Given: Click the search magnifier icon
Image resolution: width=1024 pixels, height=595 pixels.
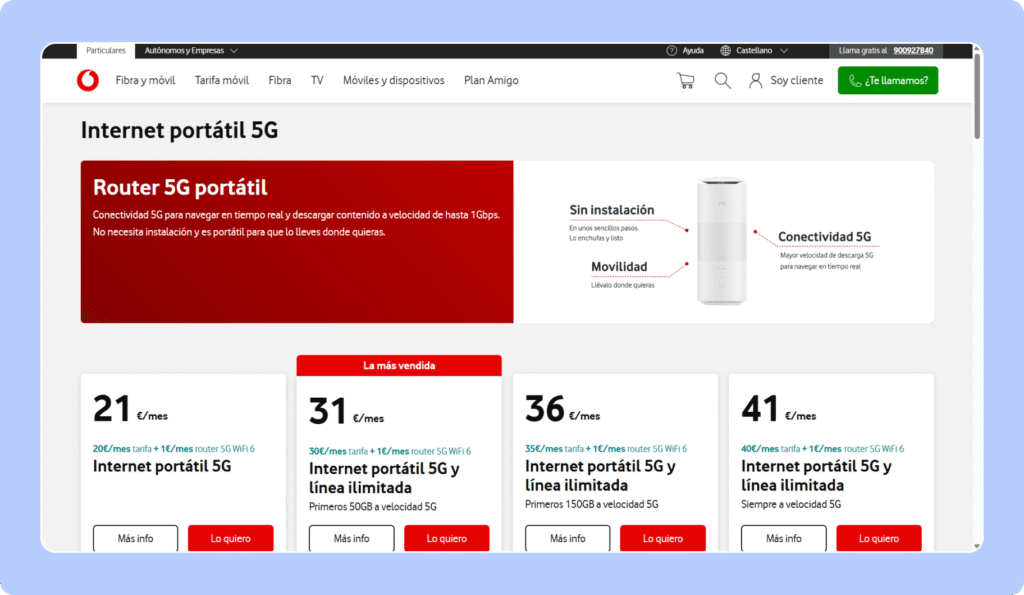Looking at the screenshot, I should (x=722, y=81).
